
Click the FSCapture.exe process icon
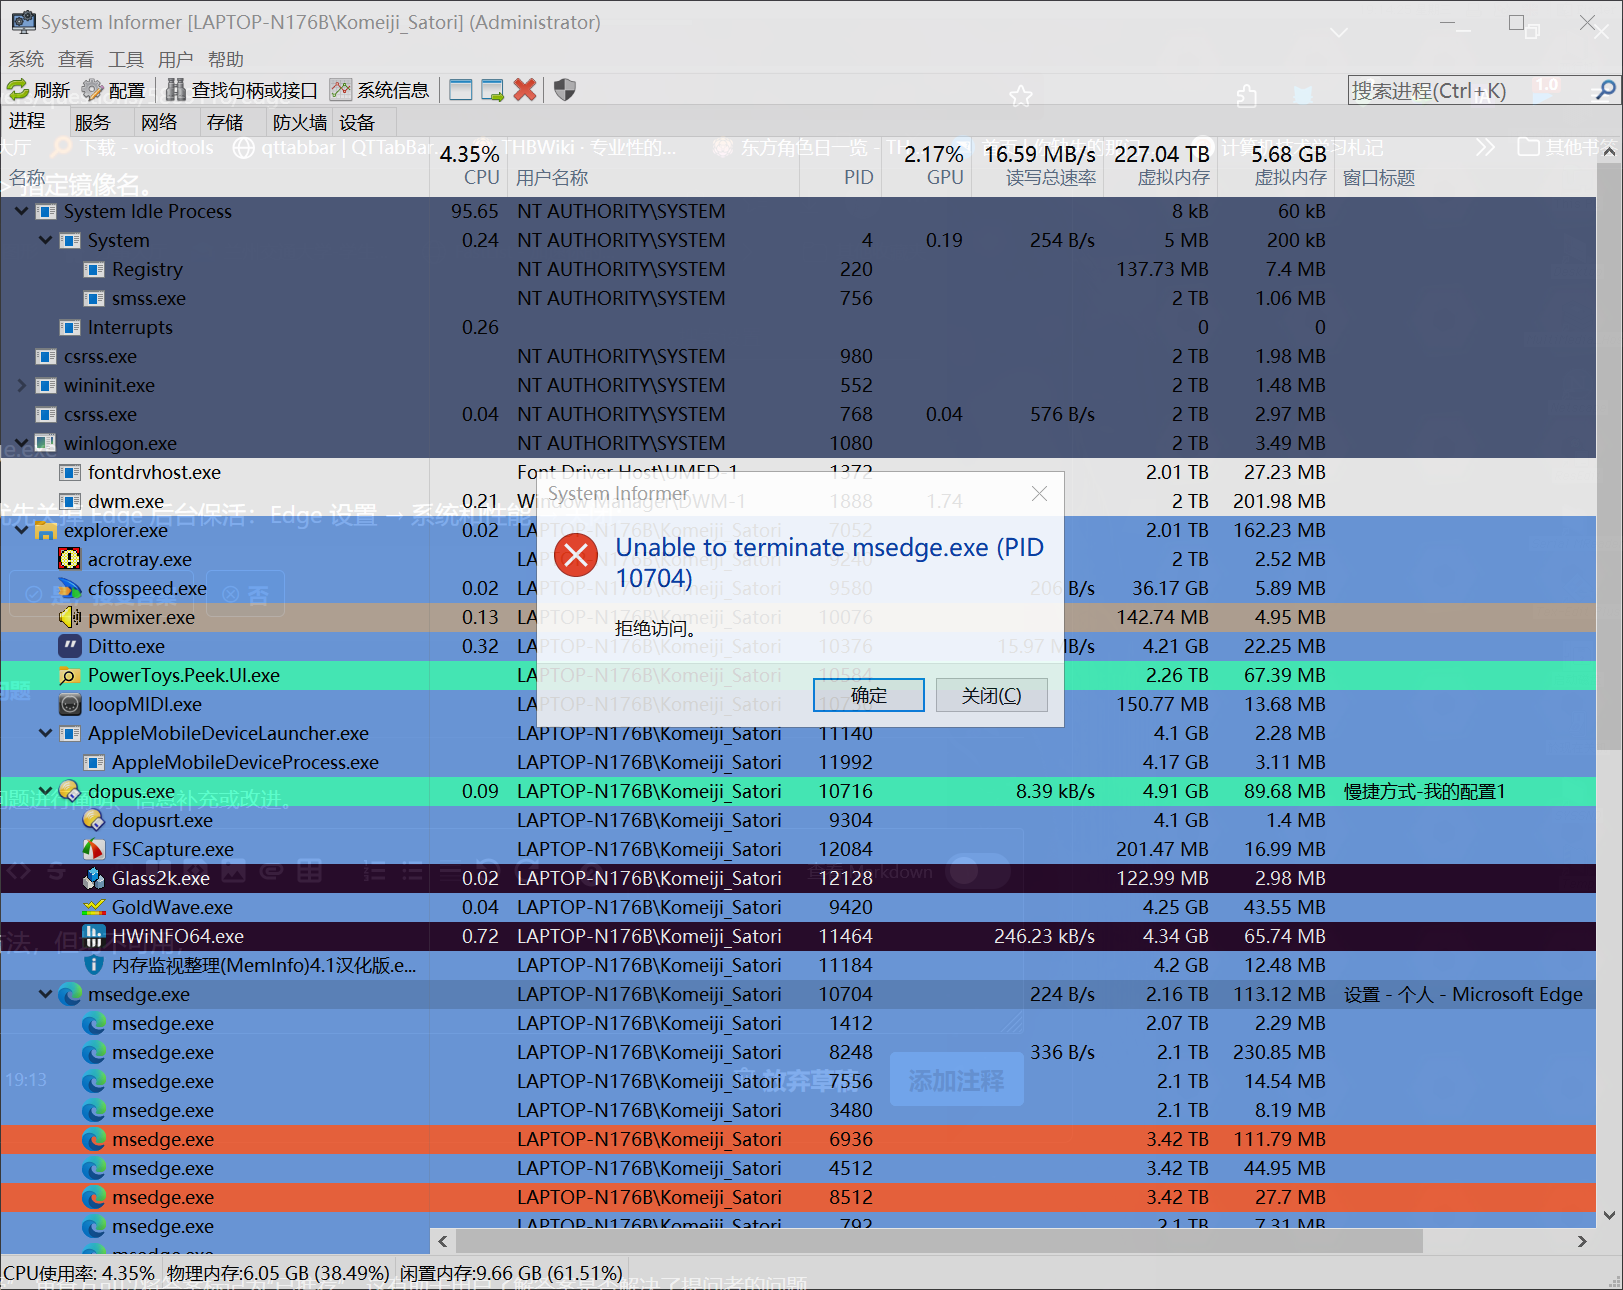pos(94,849)
